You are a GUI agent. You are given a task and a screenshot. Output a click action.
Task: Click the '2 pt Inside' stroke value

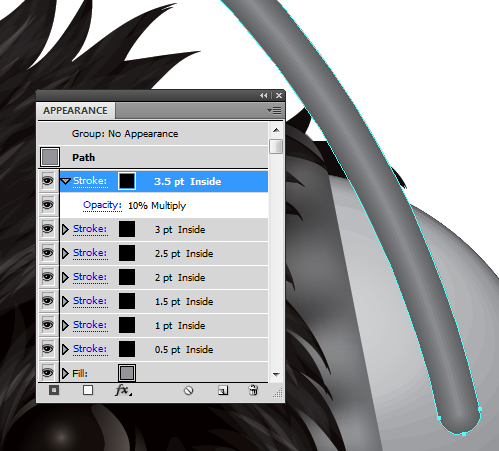180,278
